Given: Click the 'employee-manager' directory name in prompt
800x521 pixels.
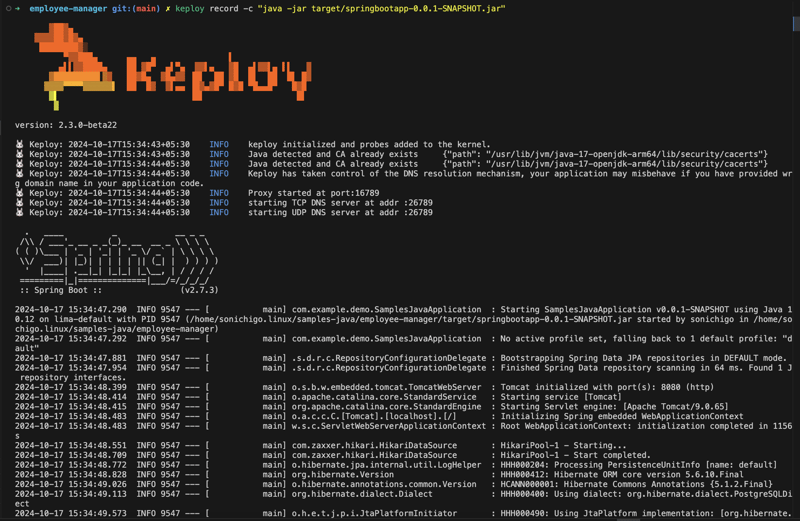Looking at the screenshot, I should click(x=68, y=9).
